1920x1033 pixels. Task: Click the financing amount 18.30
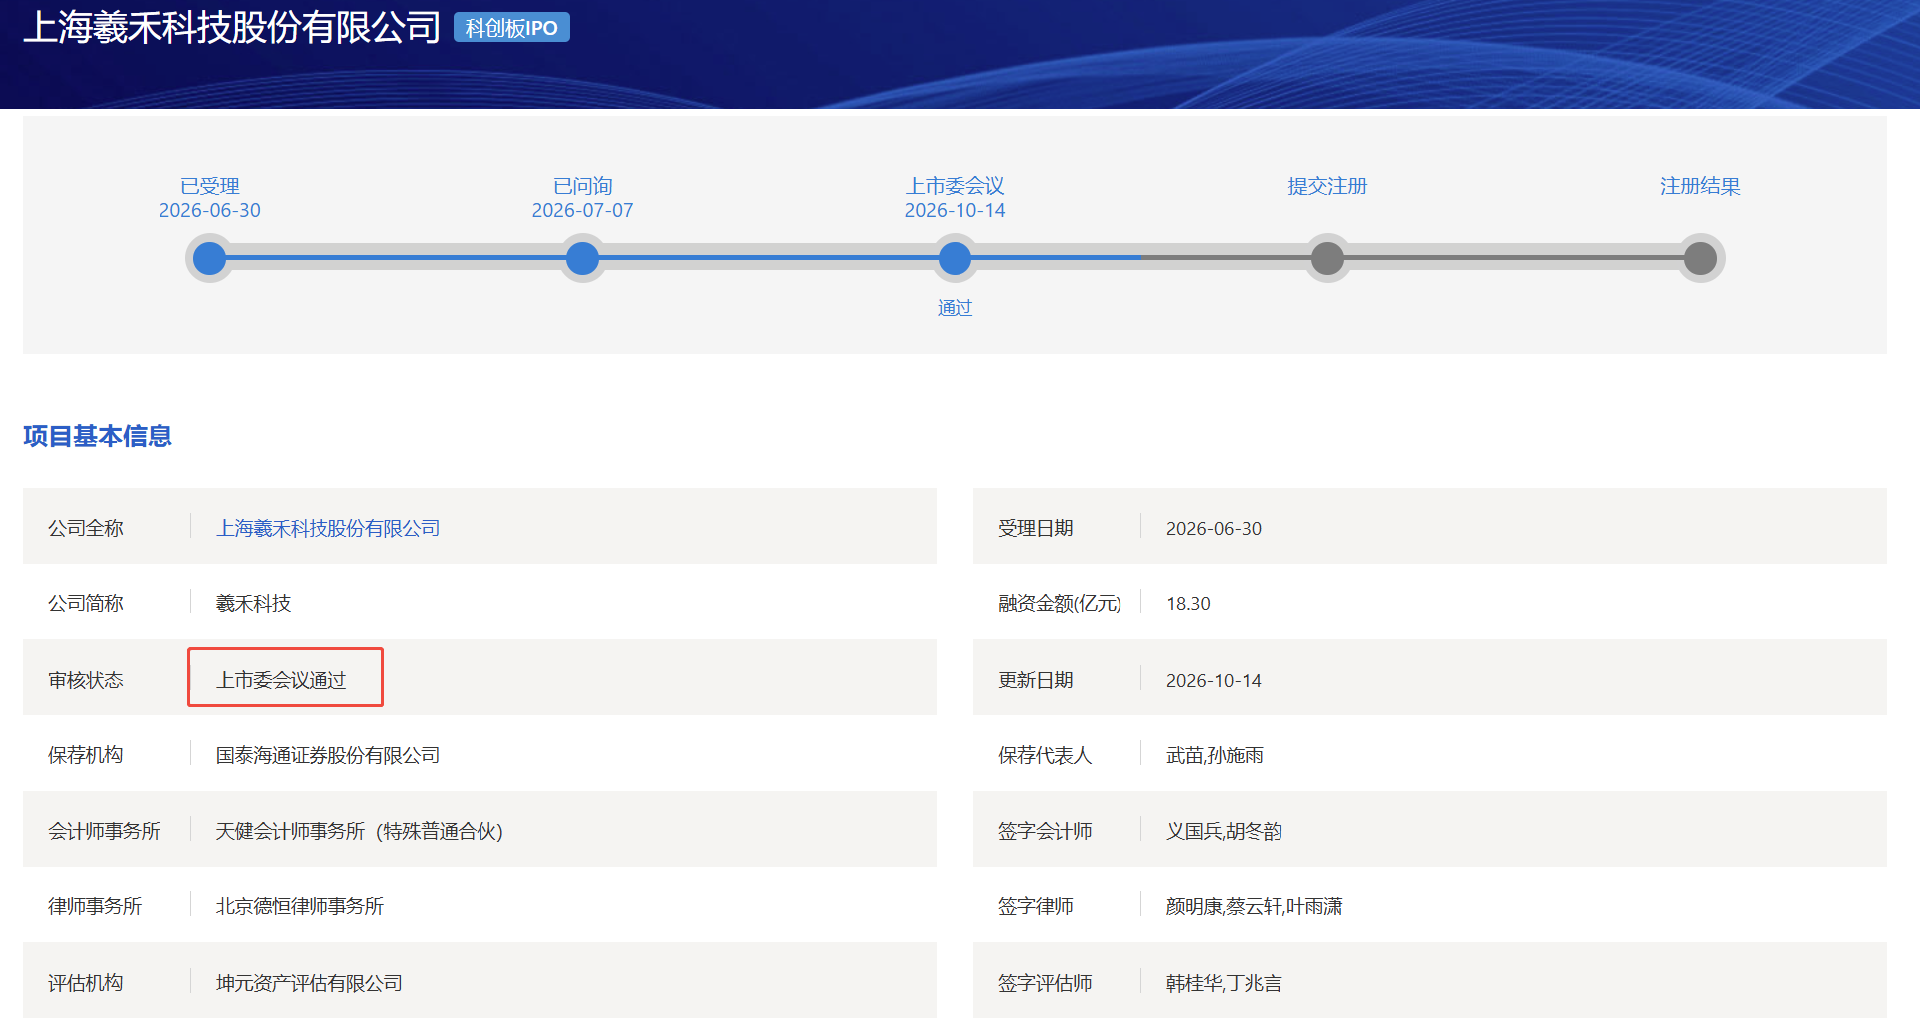[1188, 603]
